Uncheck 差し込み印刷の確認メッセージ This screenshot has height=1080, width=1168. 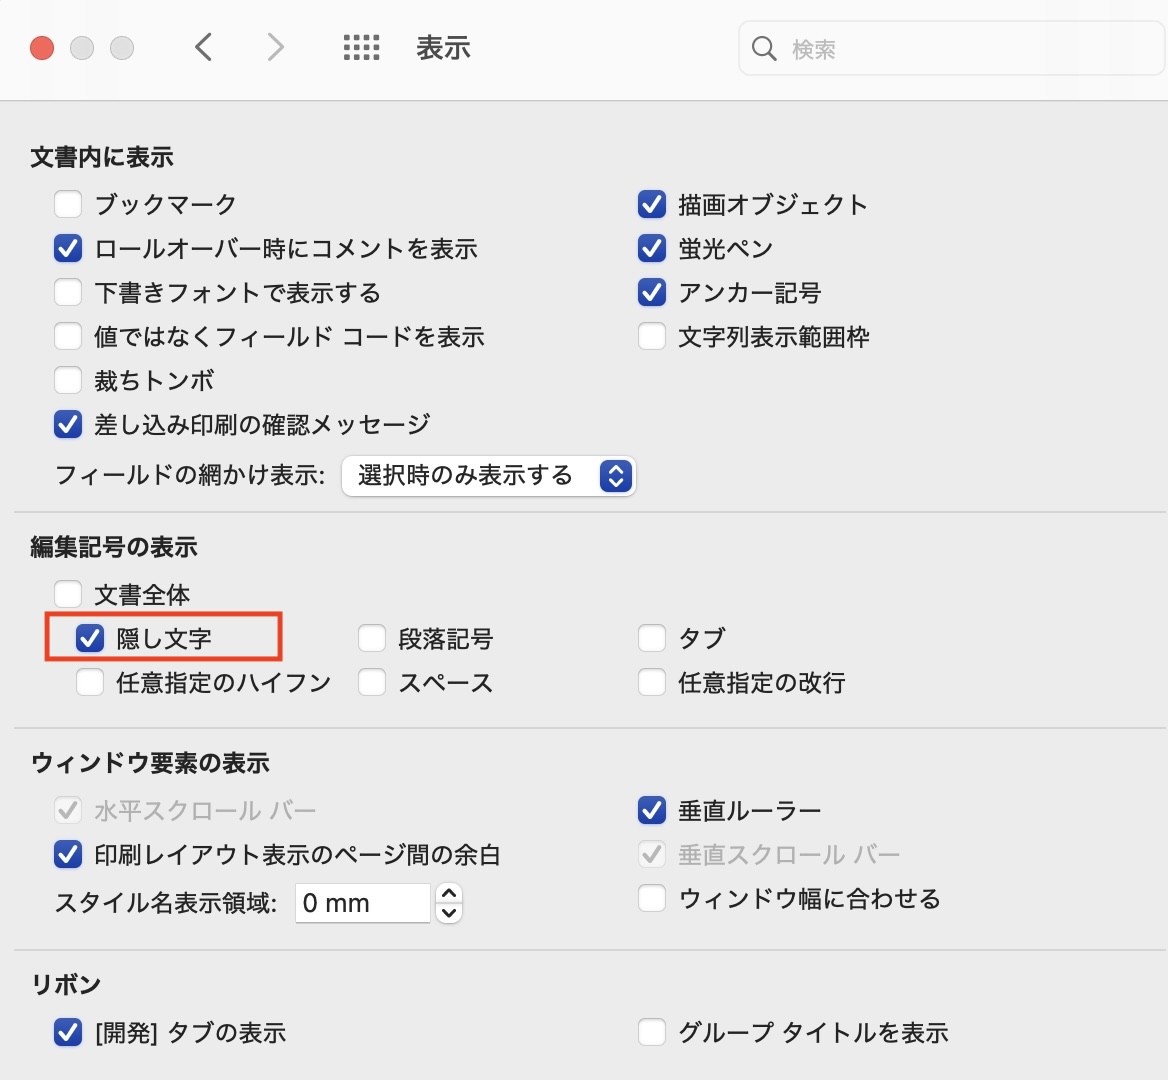coord(68,424)
